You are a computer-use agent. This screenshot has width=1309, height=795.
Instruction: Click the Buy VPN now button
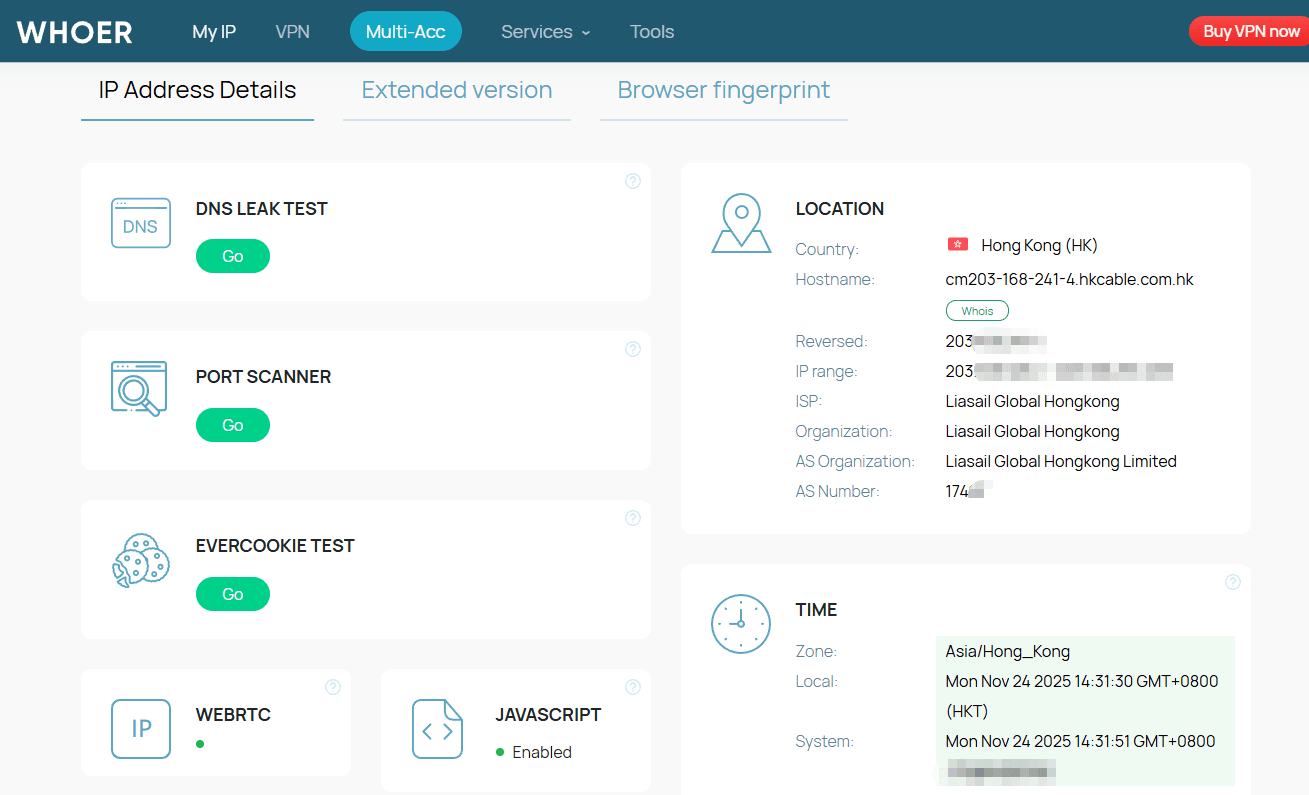(x=1250, y=31)
